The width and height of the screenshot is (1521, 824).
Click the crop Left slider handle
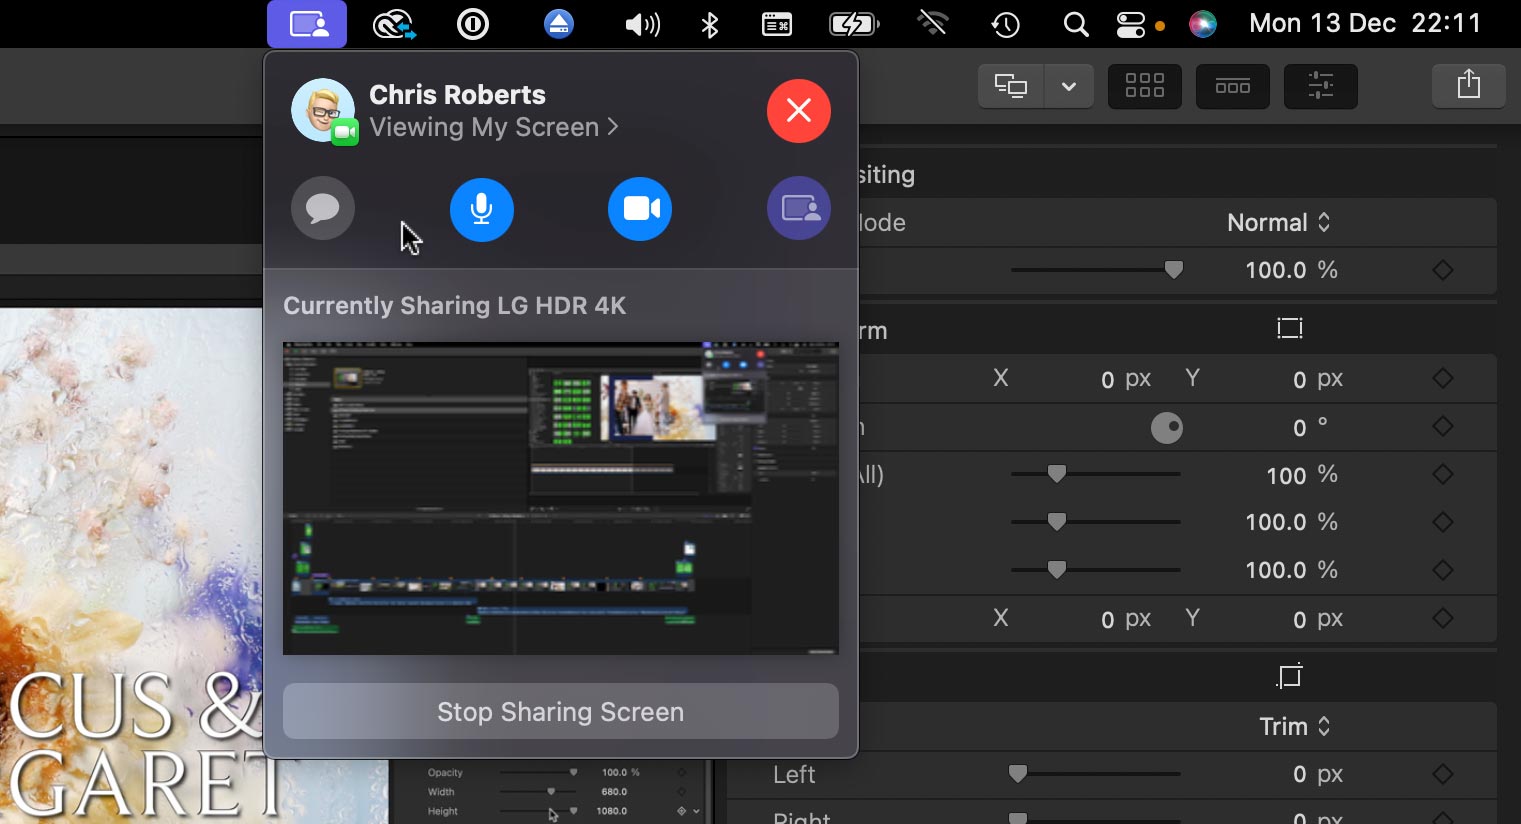(x=1018, y=773)
